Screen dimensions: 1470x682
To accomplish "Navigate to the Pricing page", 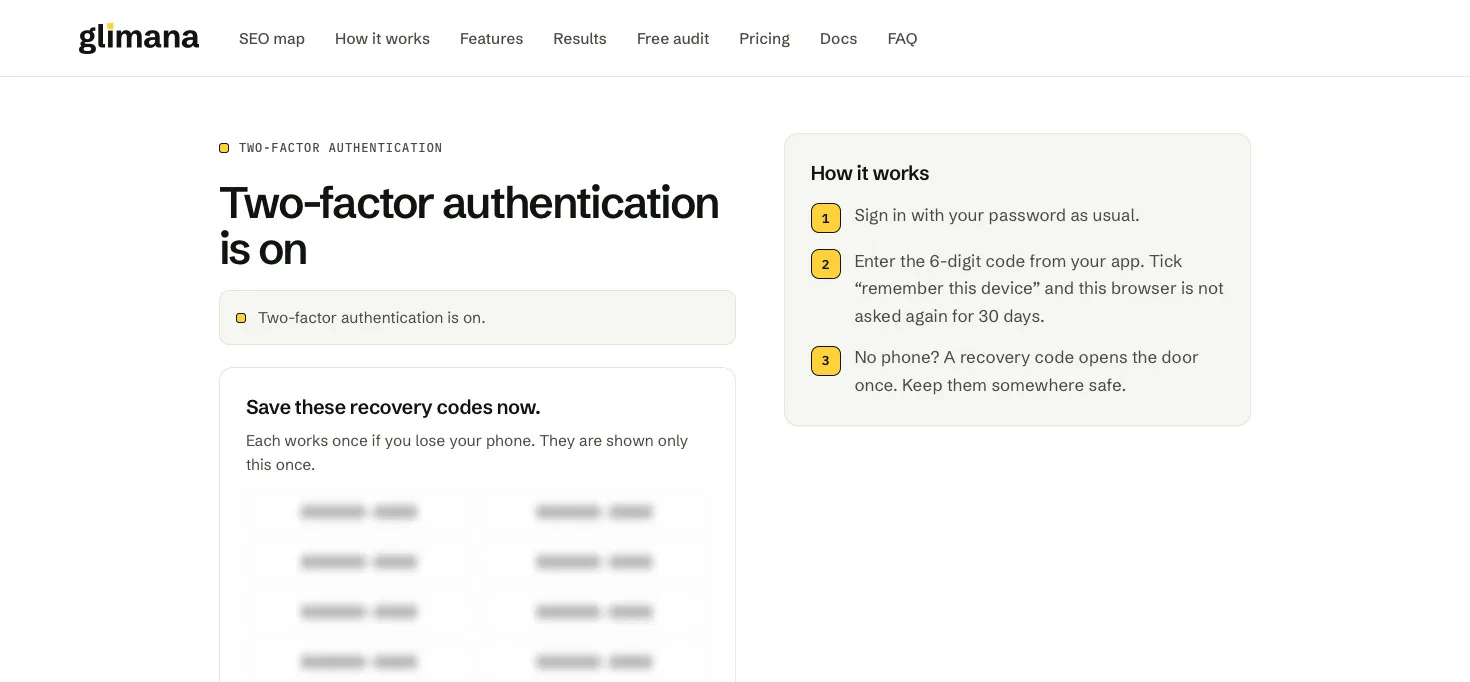I will tap(764, 39).
